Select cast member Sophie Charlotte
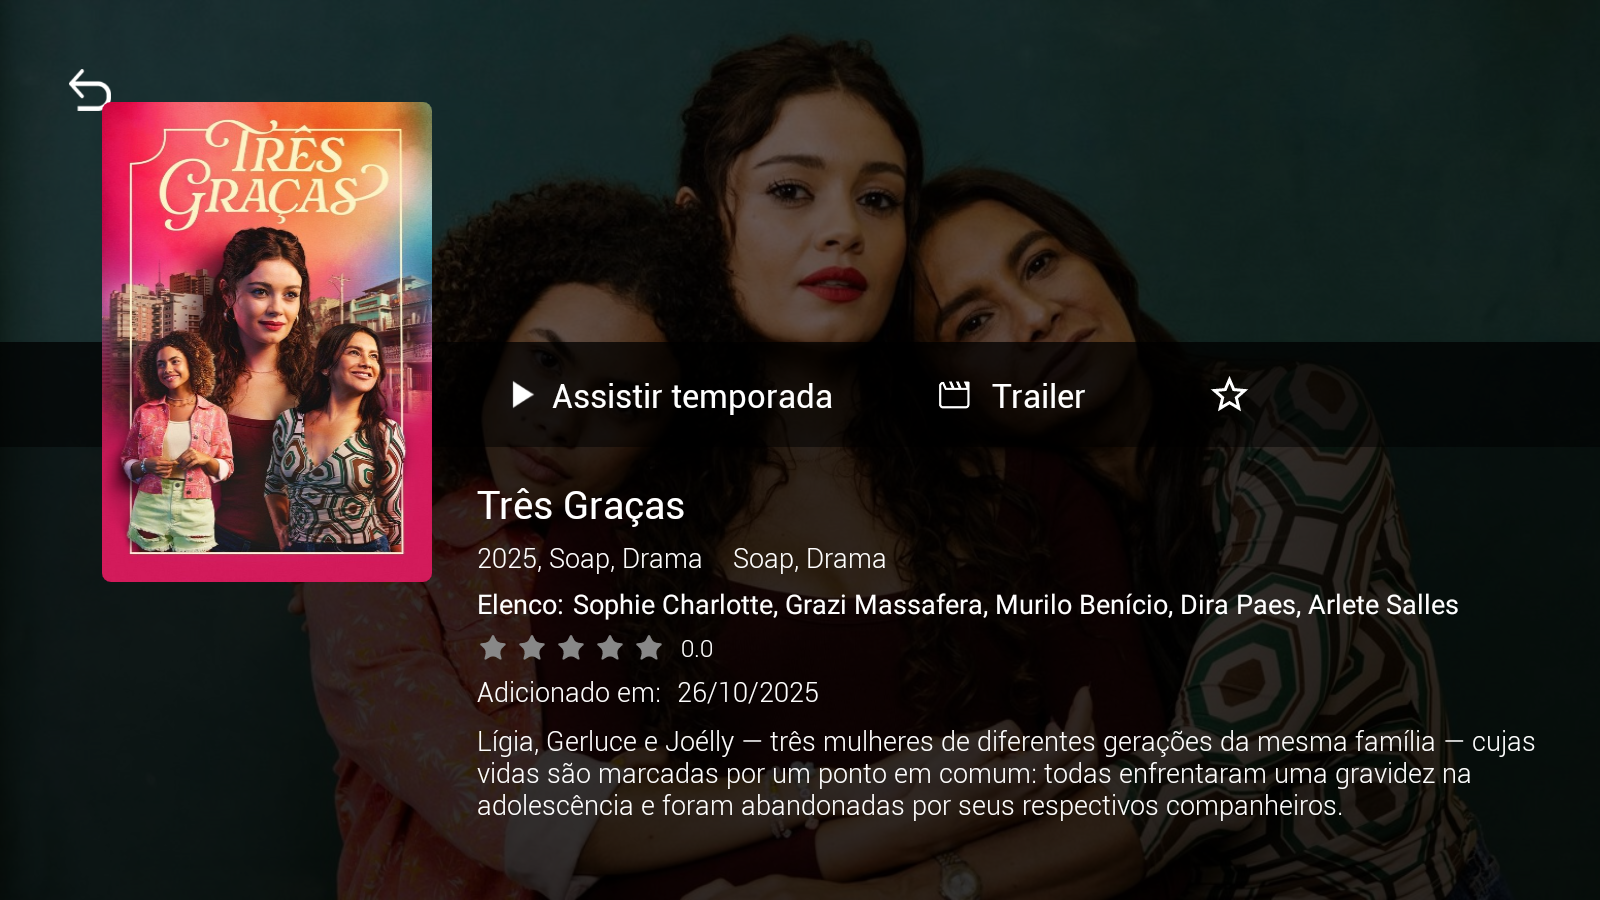The width and height of the screenshot is (1600, 900). click(672, 605)
